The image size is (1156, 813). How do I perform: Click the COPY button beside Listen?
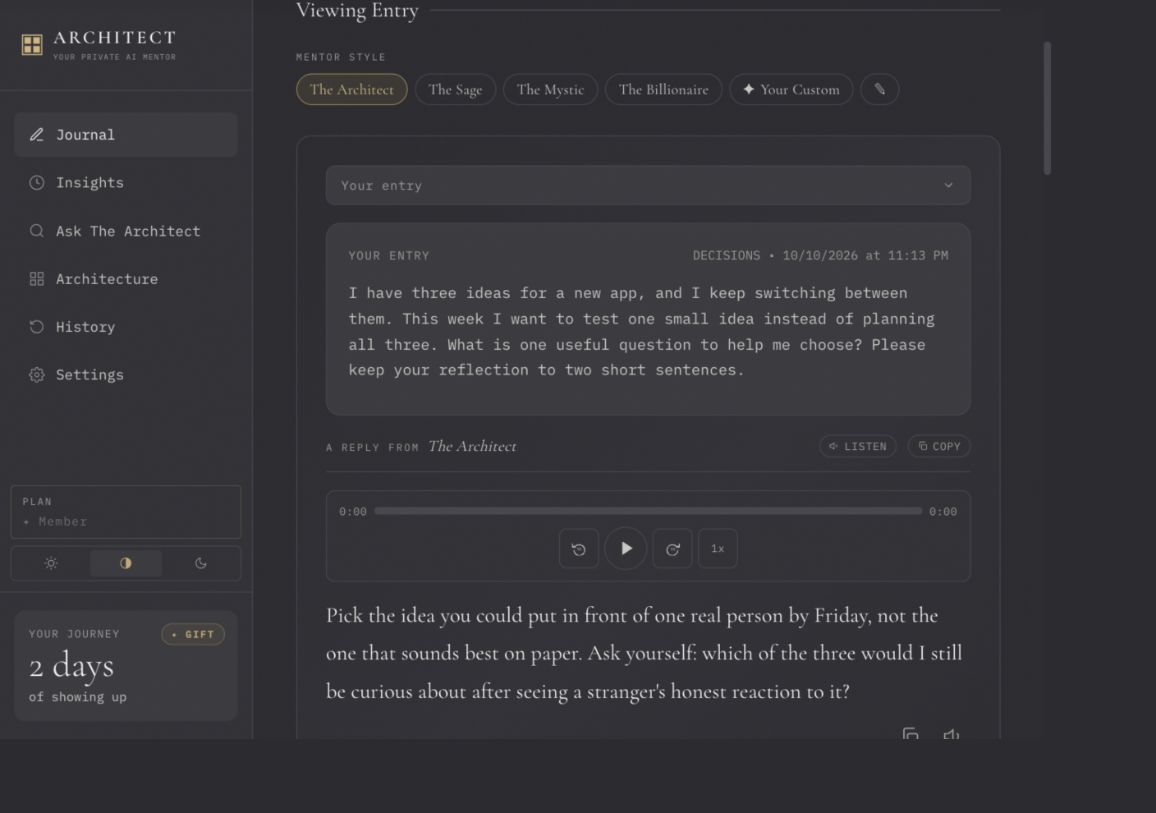tap(939, 446)
